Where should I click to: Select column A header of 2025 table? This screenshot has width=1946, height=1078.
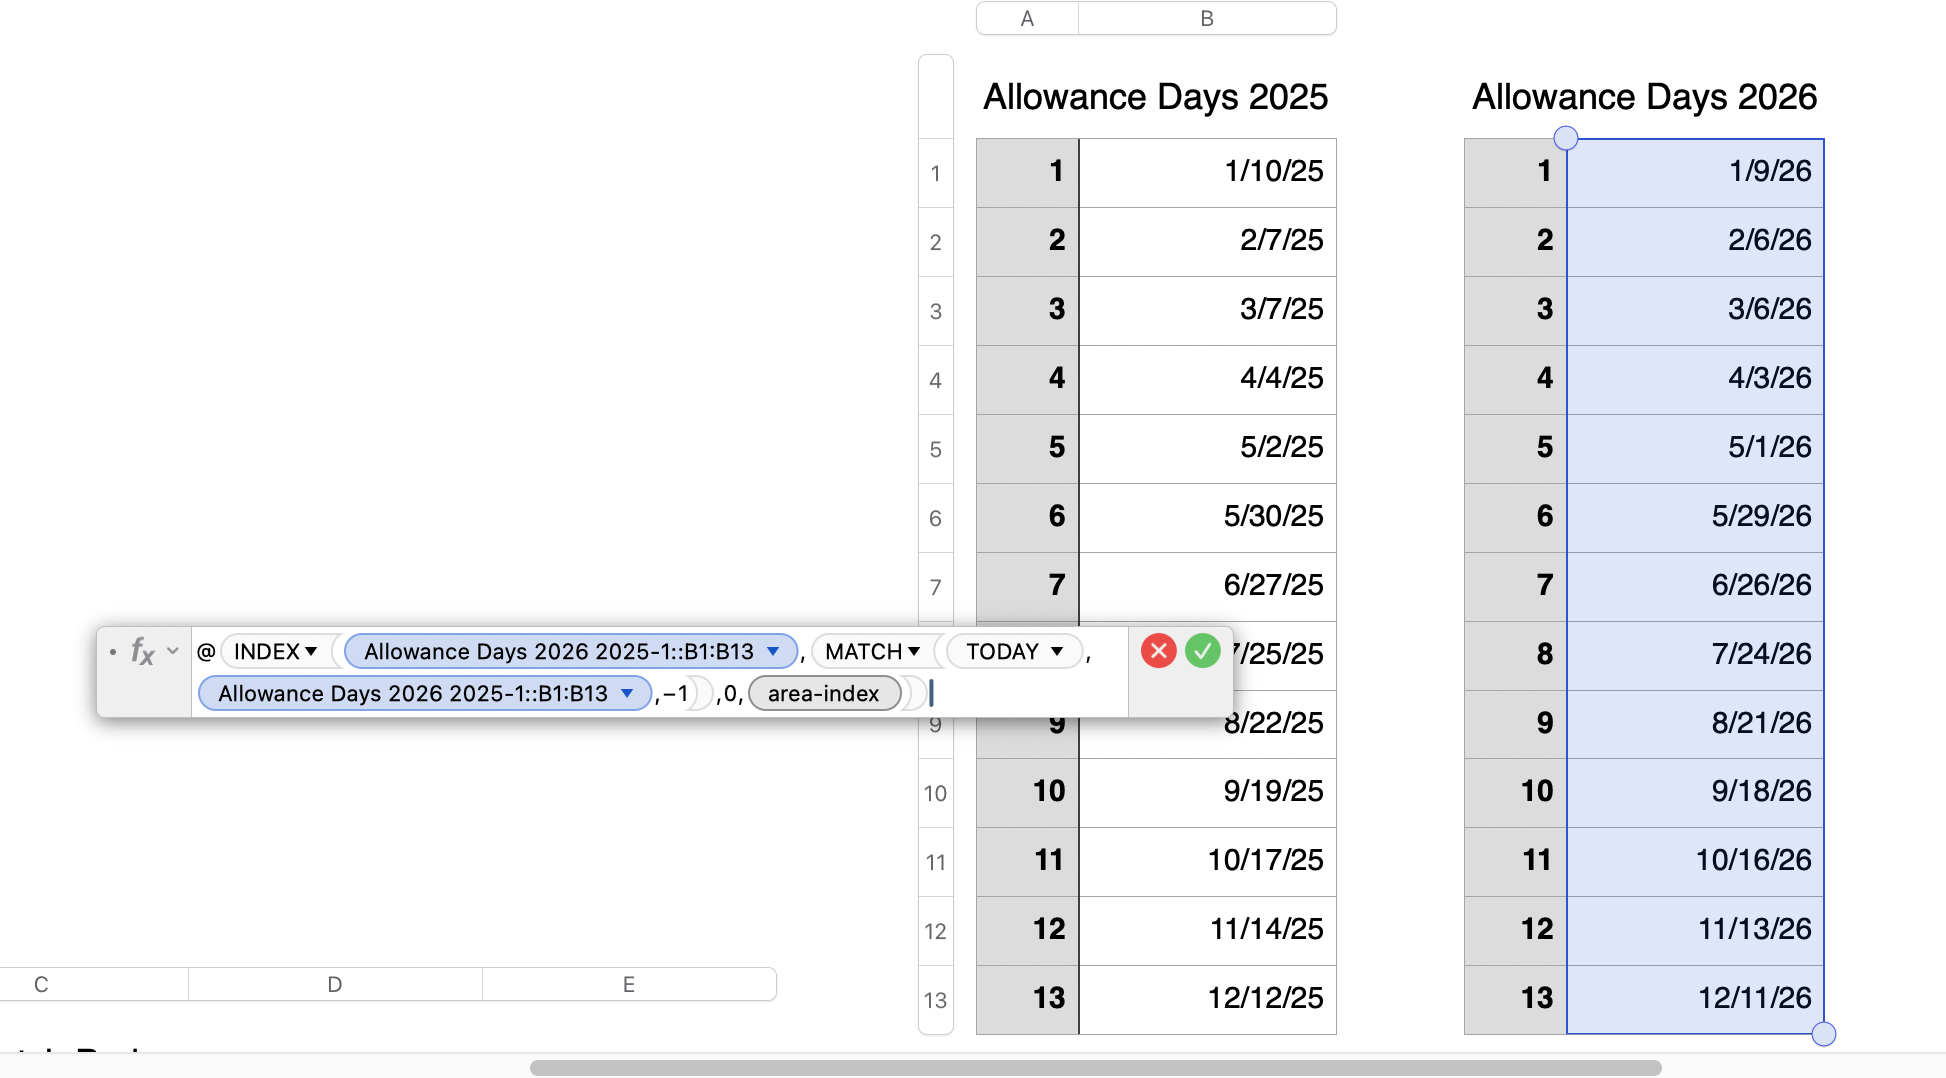click(1027, 19)
